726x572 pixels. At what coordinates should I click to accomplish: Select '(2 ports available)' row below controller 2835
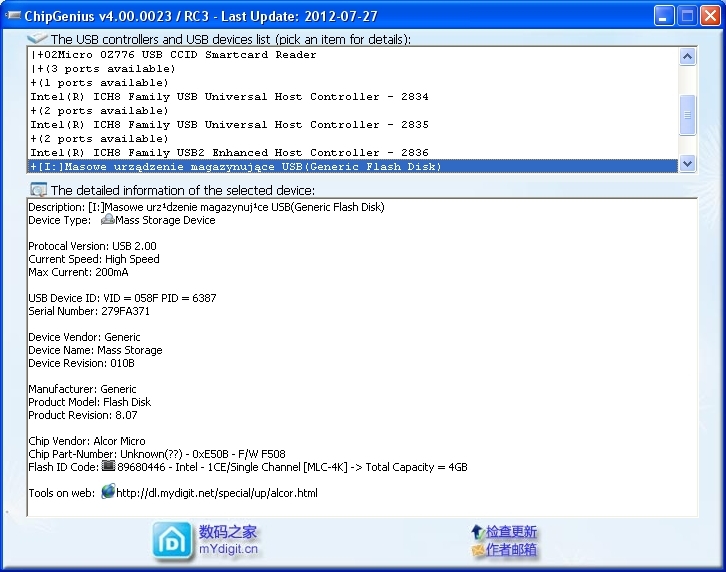tap(353, 138)
